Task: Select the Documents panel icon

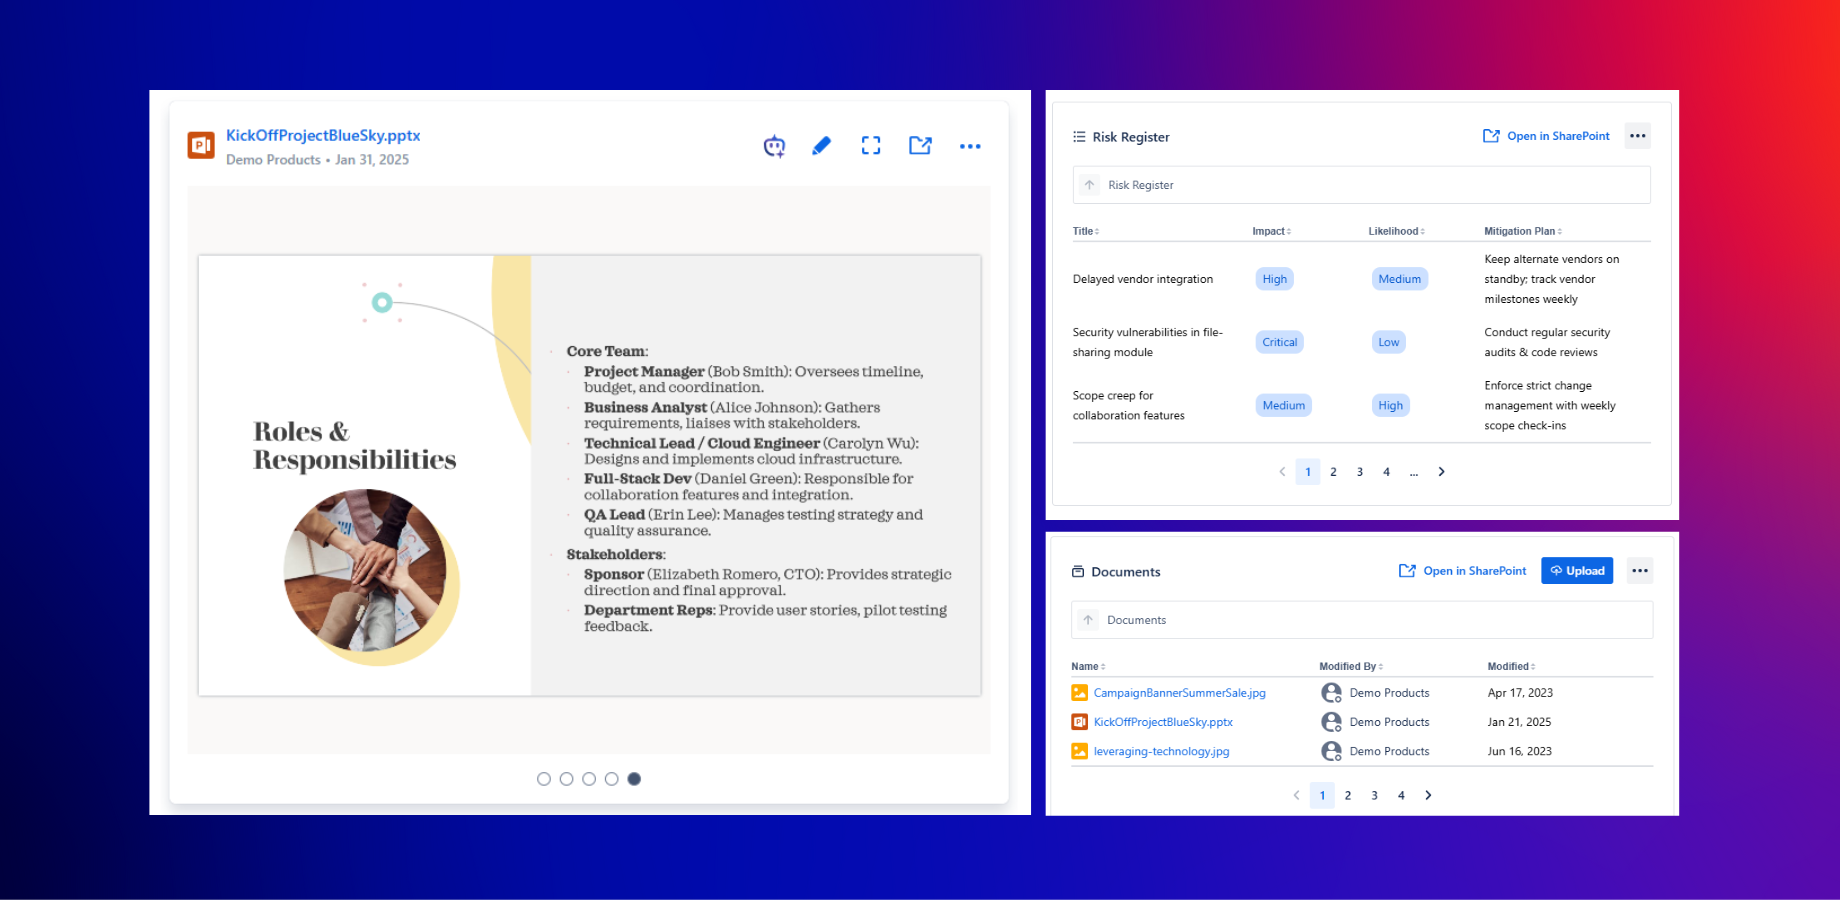Action: pos(1078,571)
